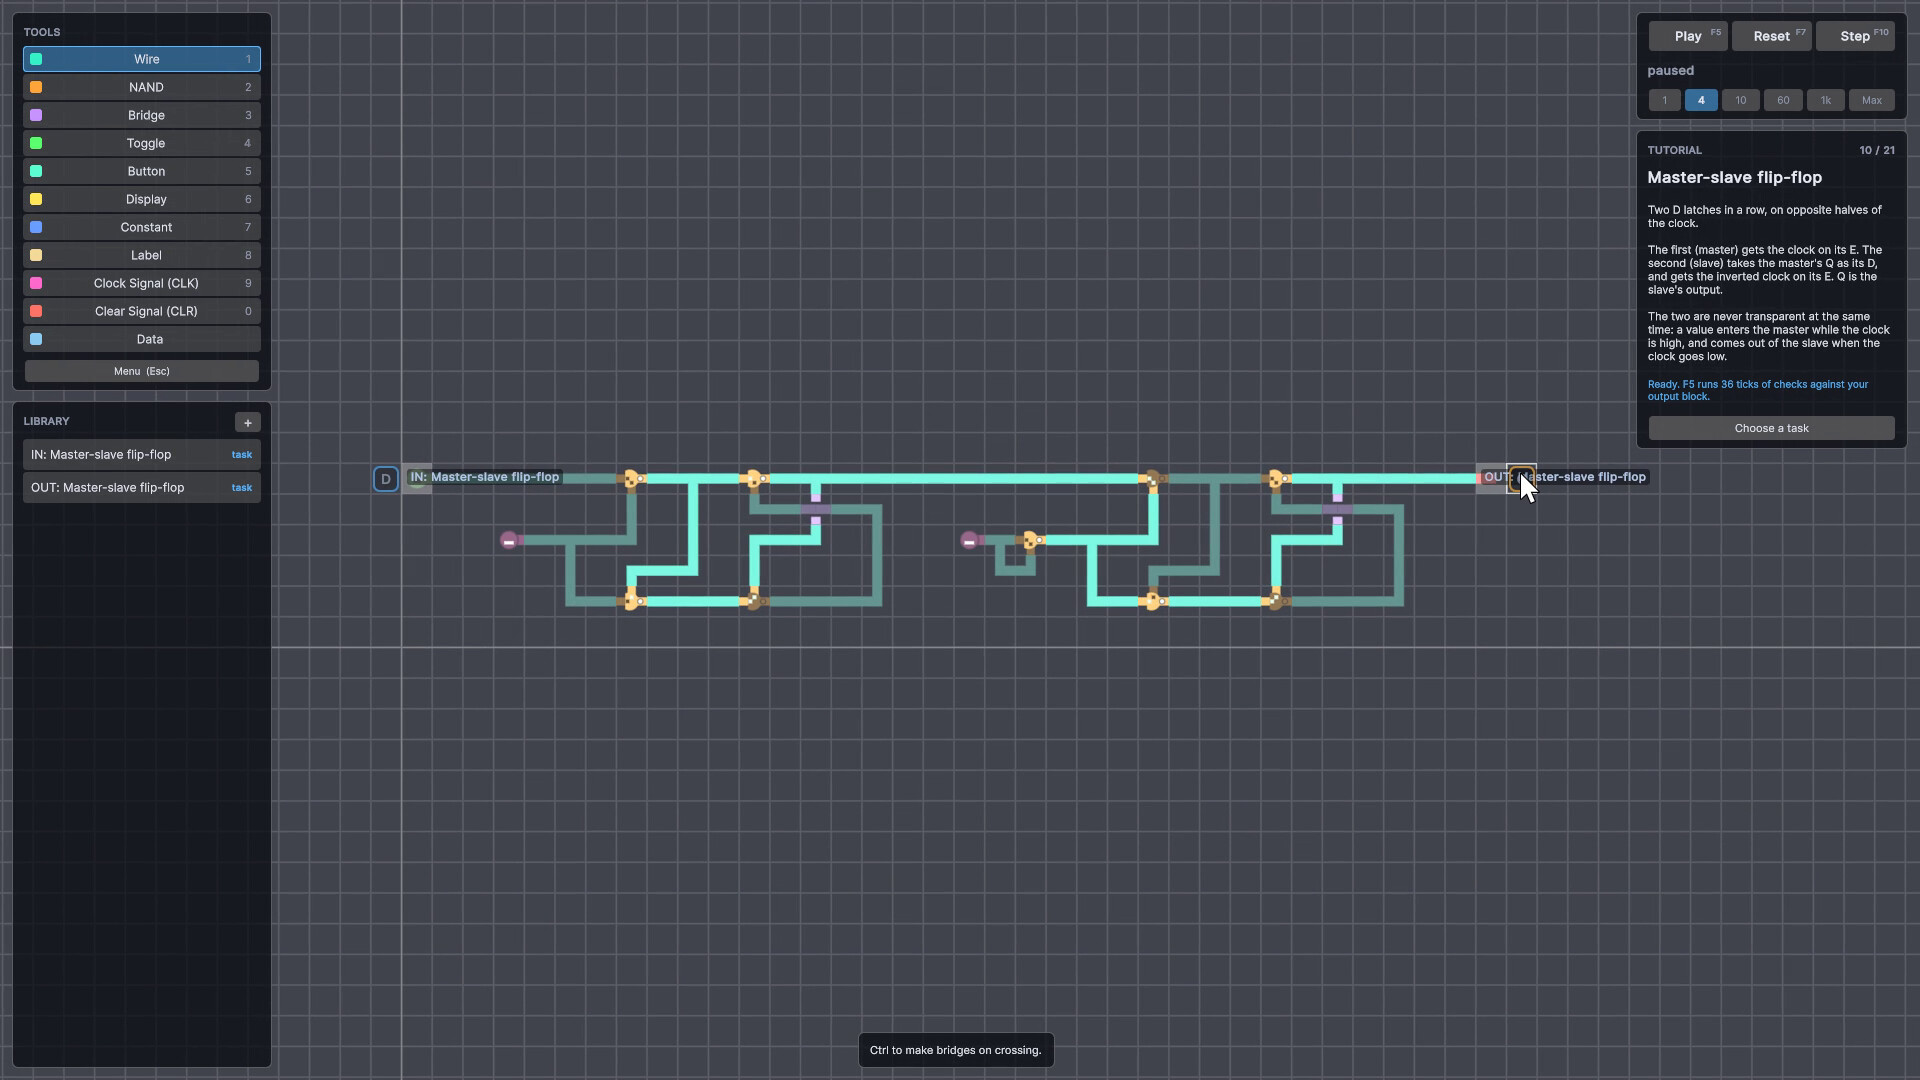1920x1080 pixels.
Task: Set simulation speed to 1
Action: pyautogui.click(x=1665, y=100)
